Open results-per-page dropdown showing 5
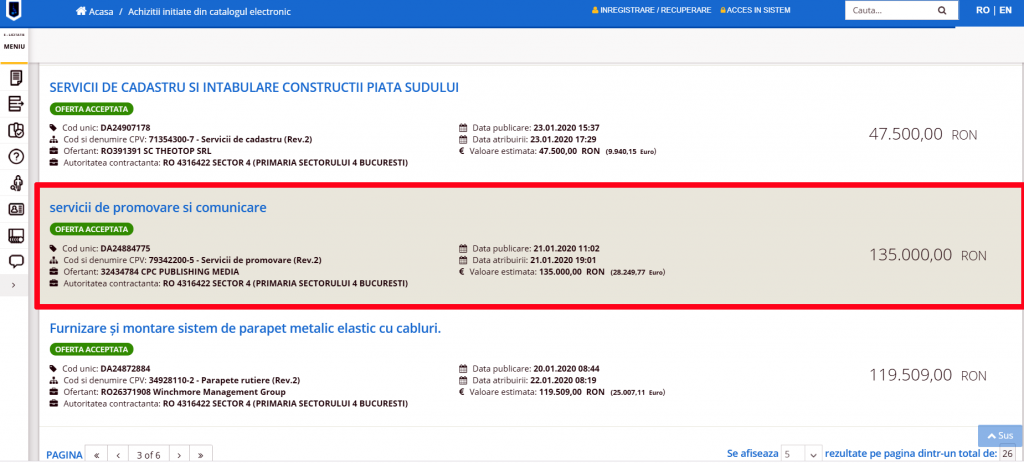Image resolution: width=1024 pixels, height=463 pixels. click(x=801, y=455)
